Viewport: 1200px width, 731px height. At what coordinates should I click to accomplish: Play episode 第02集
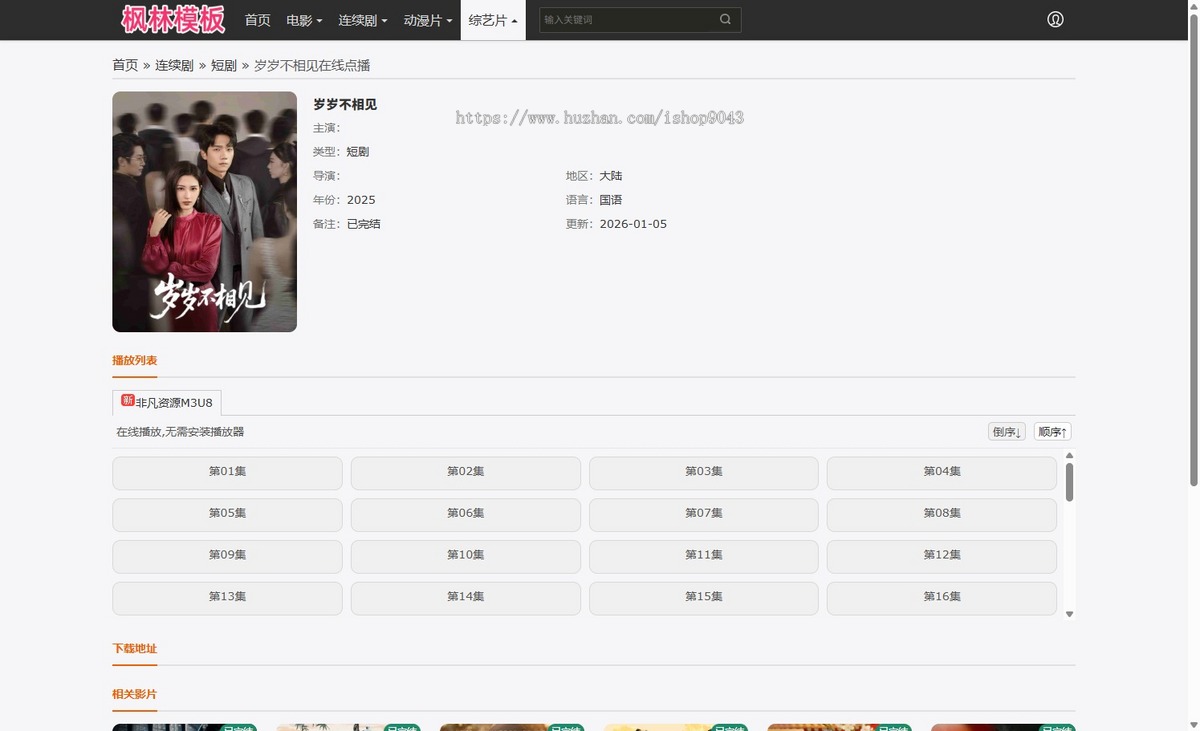tap(466, 472)
